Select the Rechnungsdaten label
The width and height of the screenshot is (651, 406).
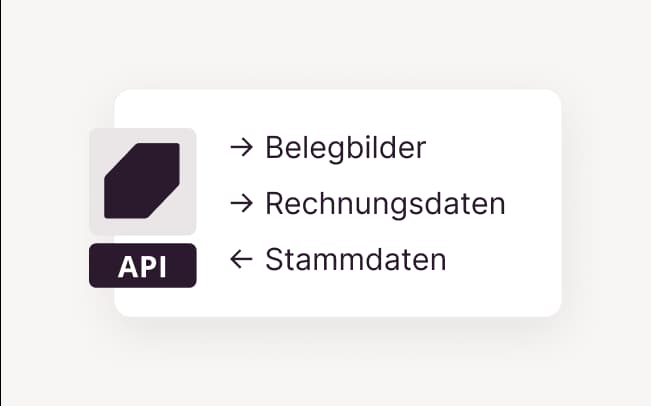(x=385, y=204)
